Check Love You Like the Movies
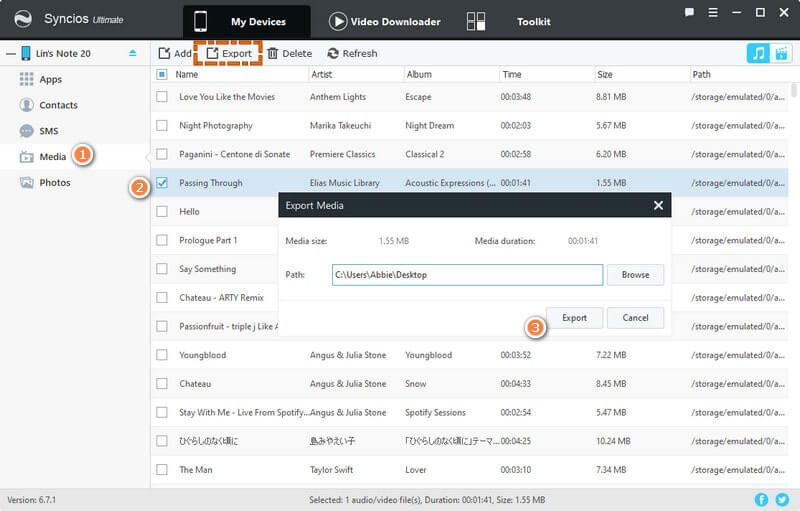The width and height of the screenshot is (800, 511). (162, 96)
